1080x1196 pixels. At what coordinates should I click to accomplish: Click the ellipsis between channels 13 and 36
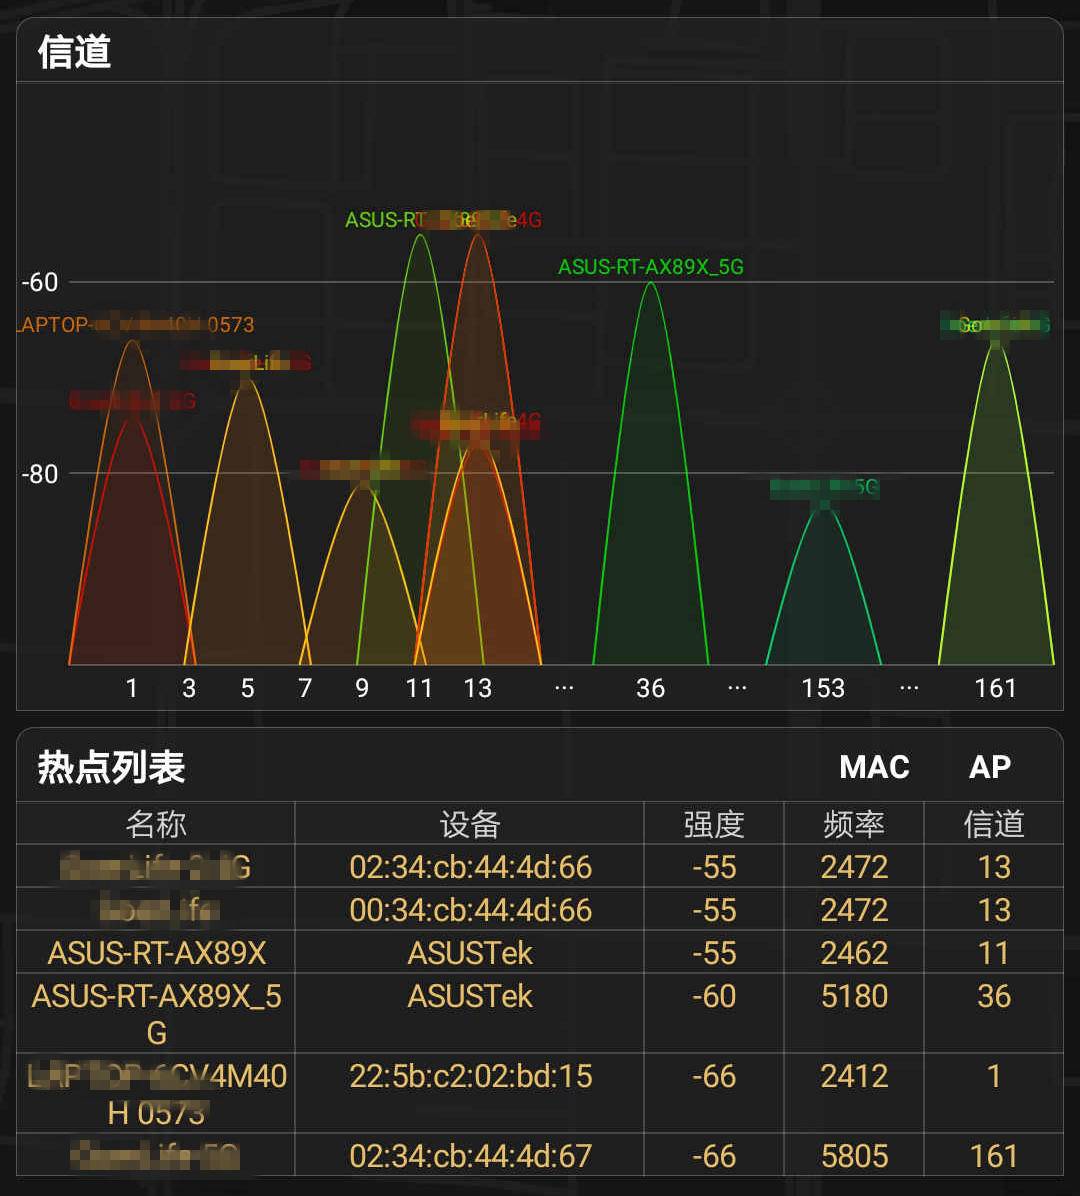[x=564, y=688]
